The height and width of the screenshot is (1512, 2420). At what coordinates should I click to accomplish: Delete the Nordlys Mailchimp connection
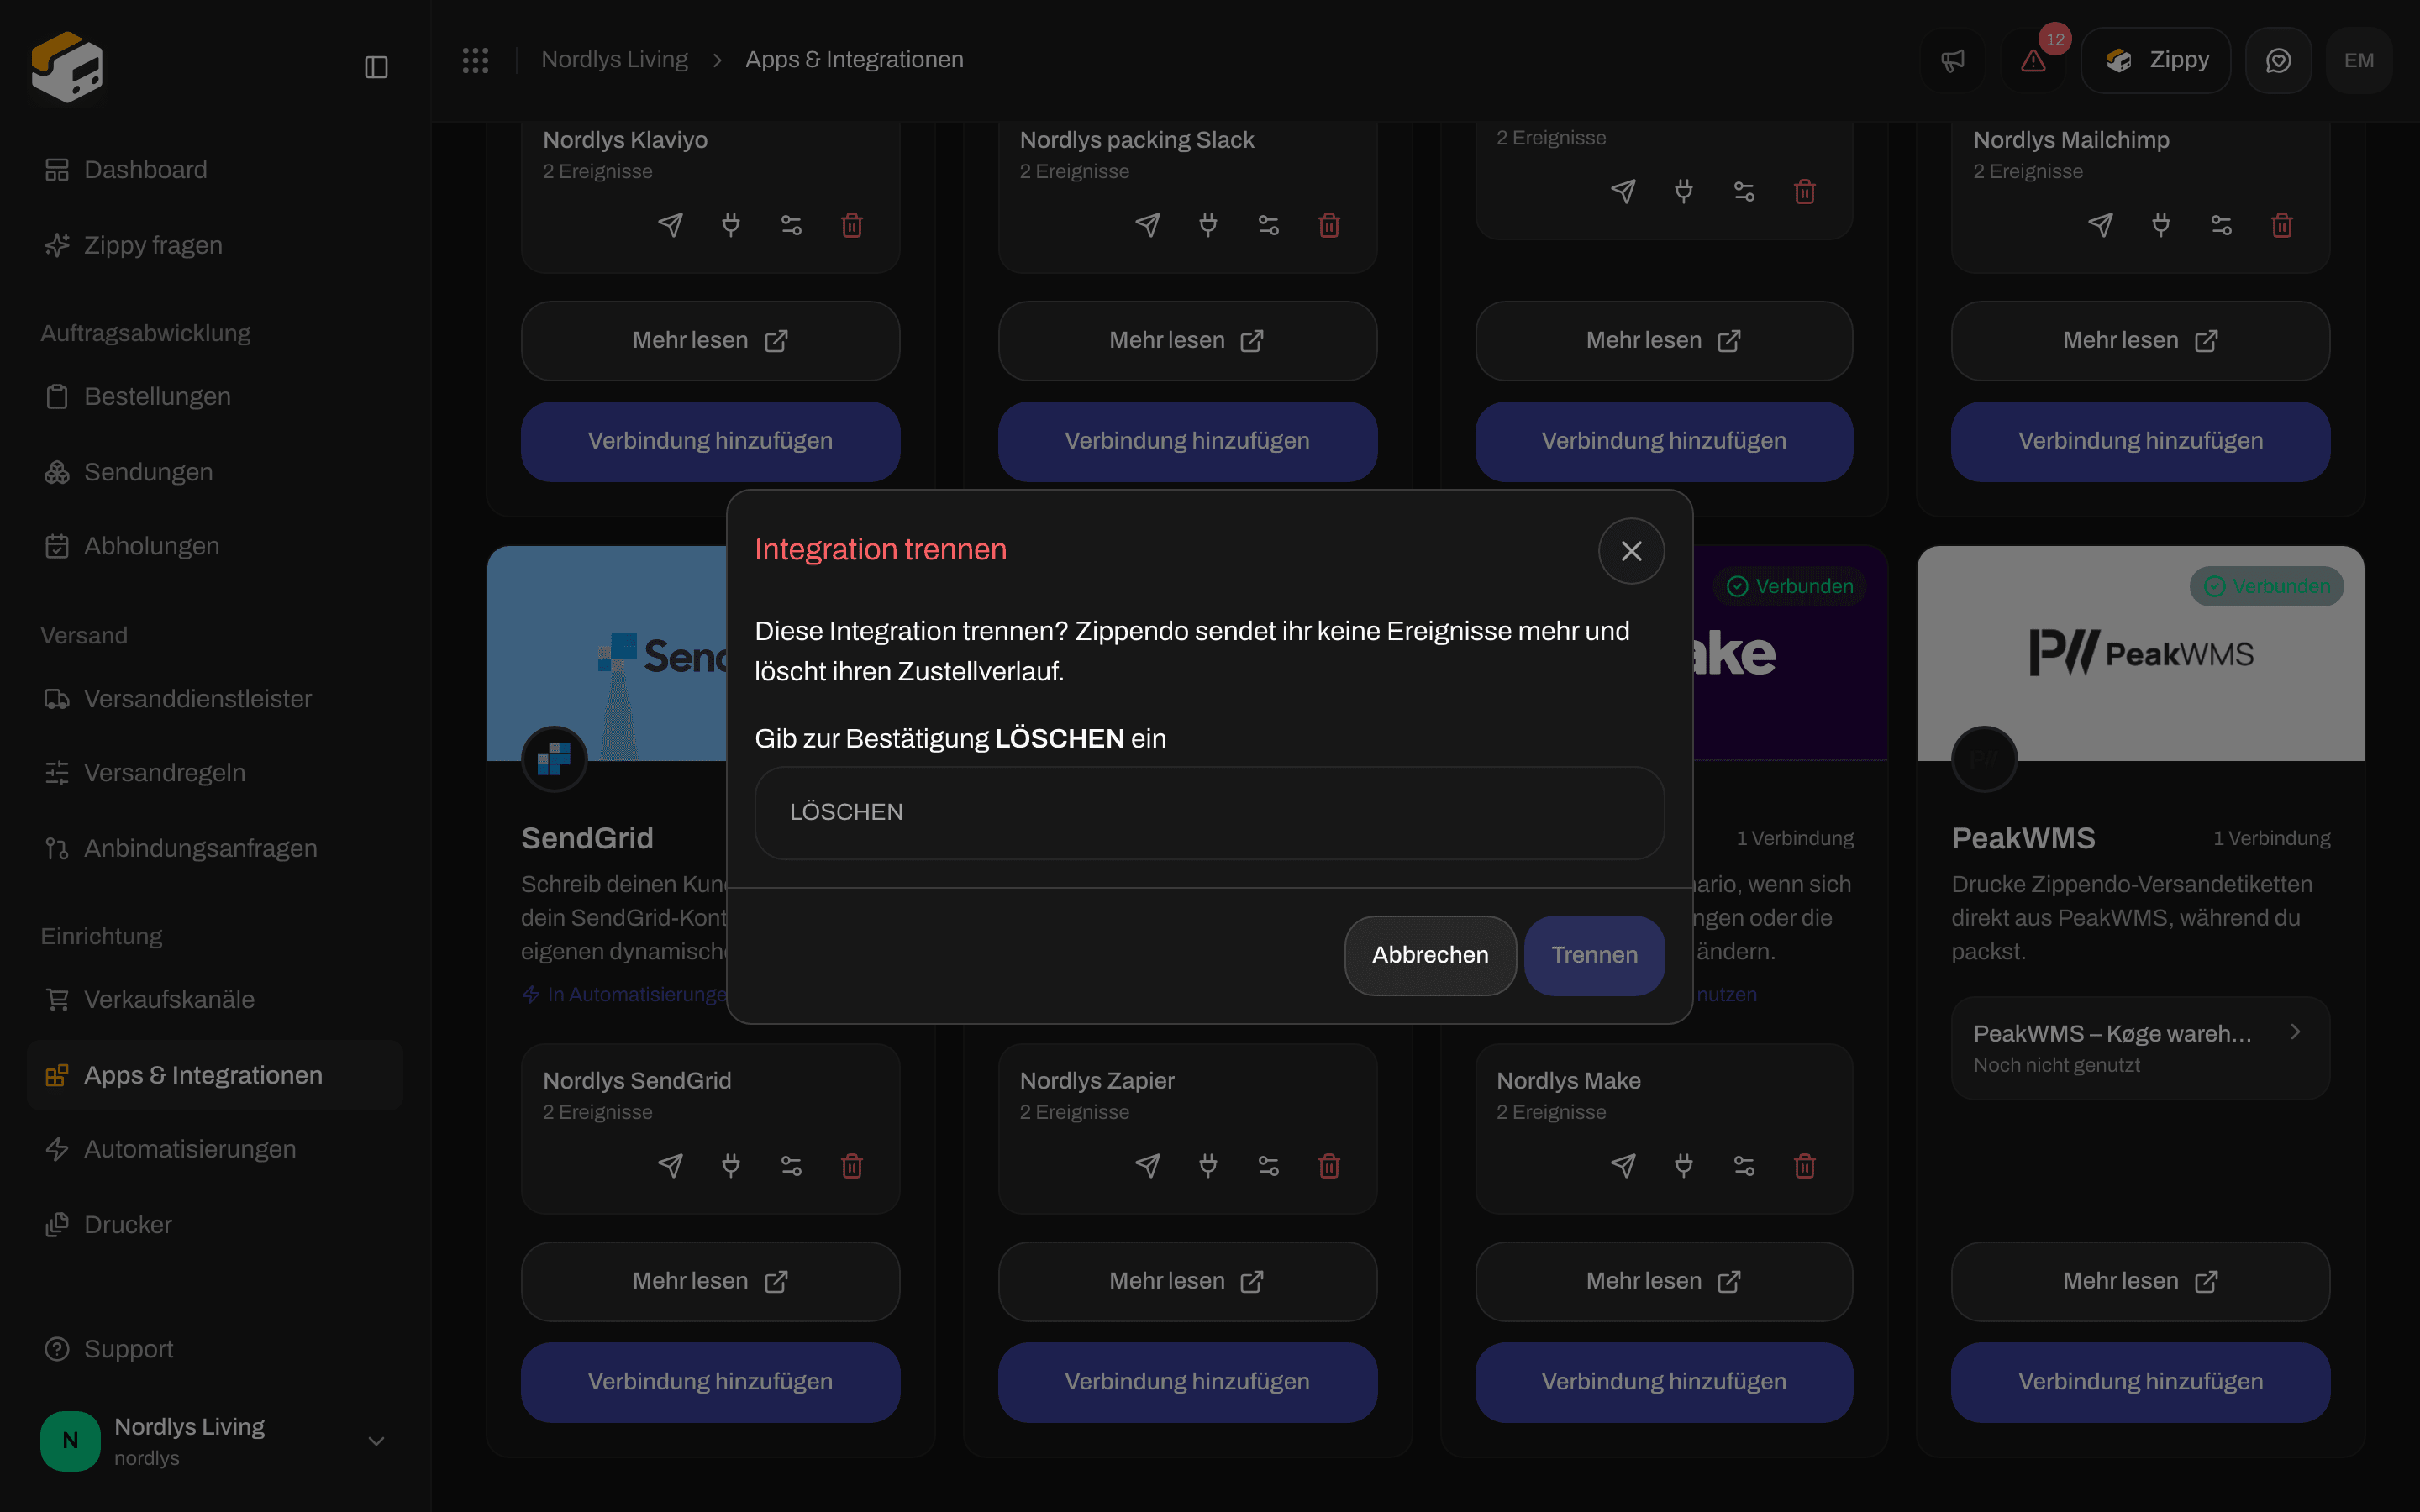point(2282,225)
